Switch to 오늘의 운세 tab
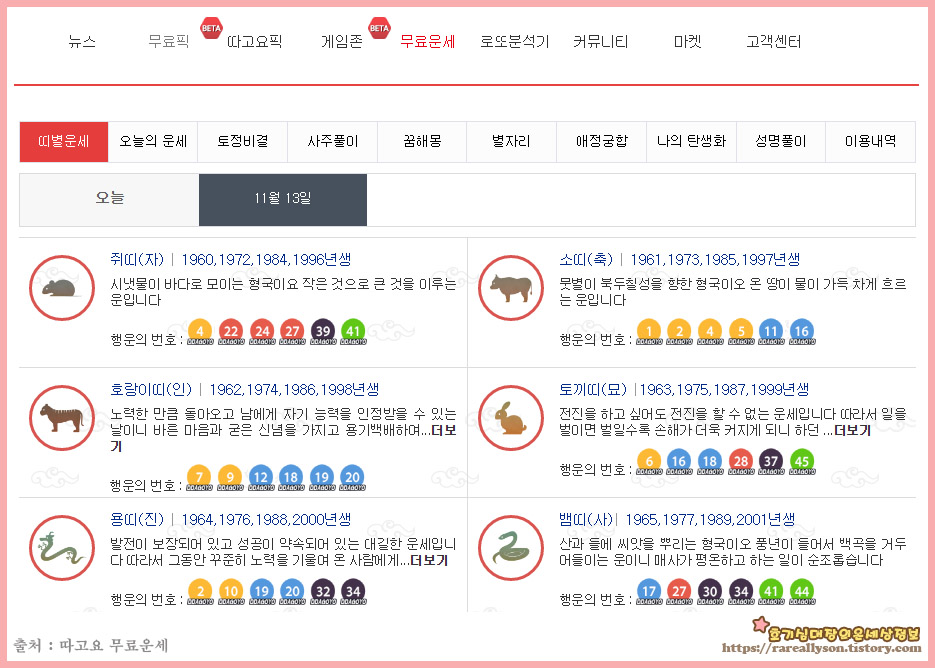Viewport: 935px width, 668px height. 153,141
